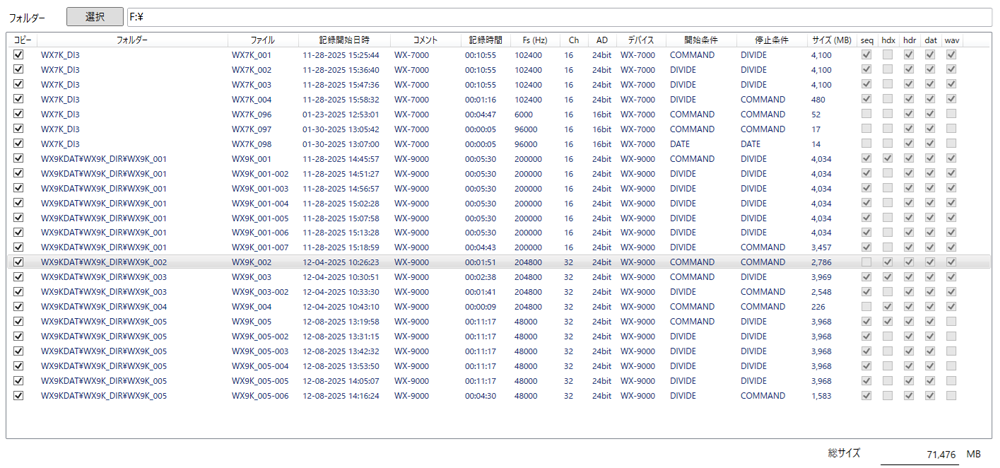This screenshot has width=1000, height=468.
Task: Click the サイズ (MB) column header
Action: pos(831,40)
